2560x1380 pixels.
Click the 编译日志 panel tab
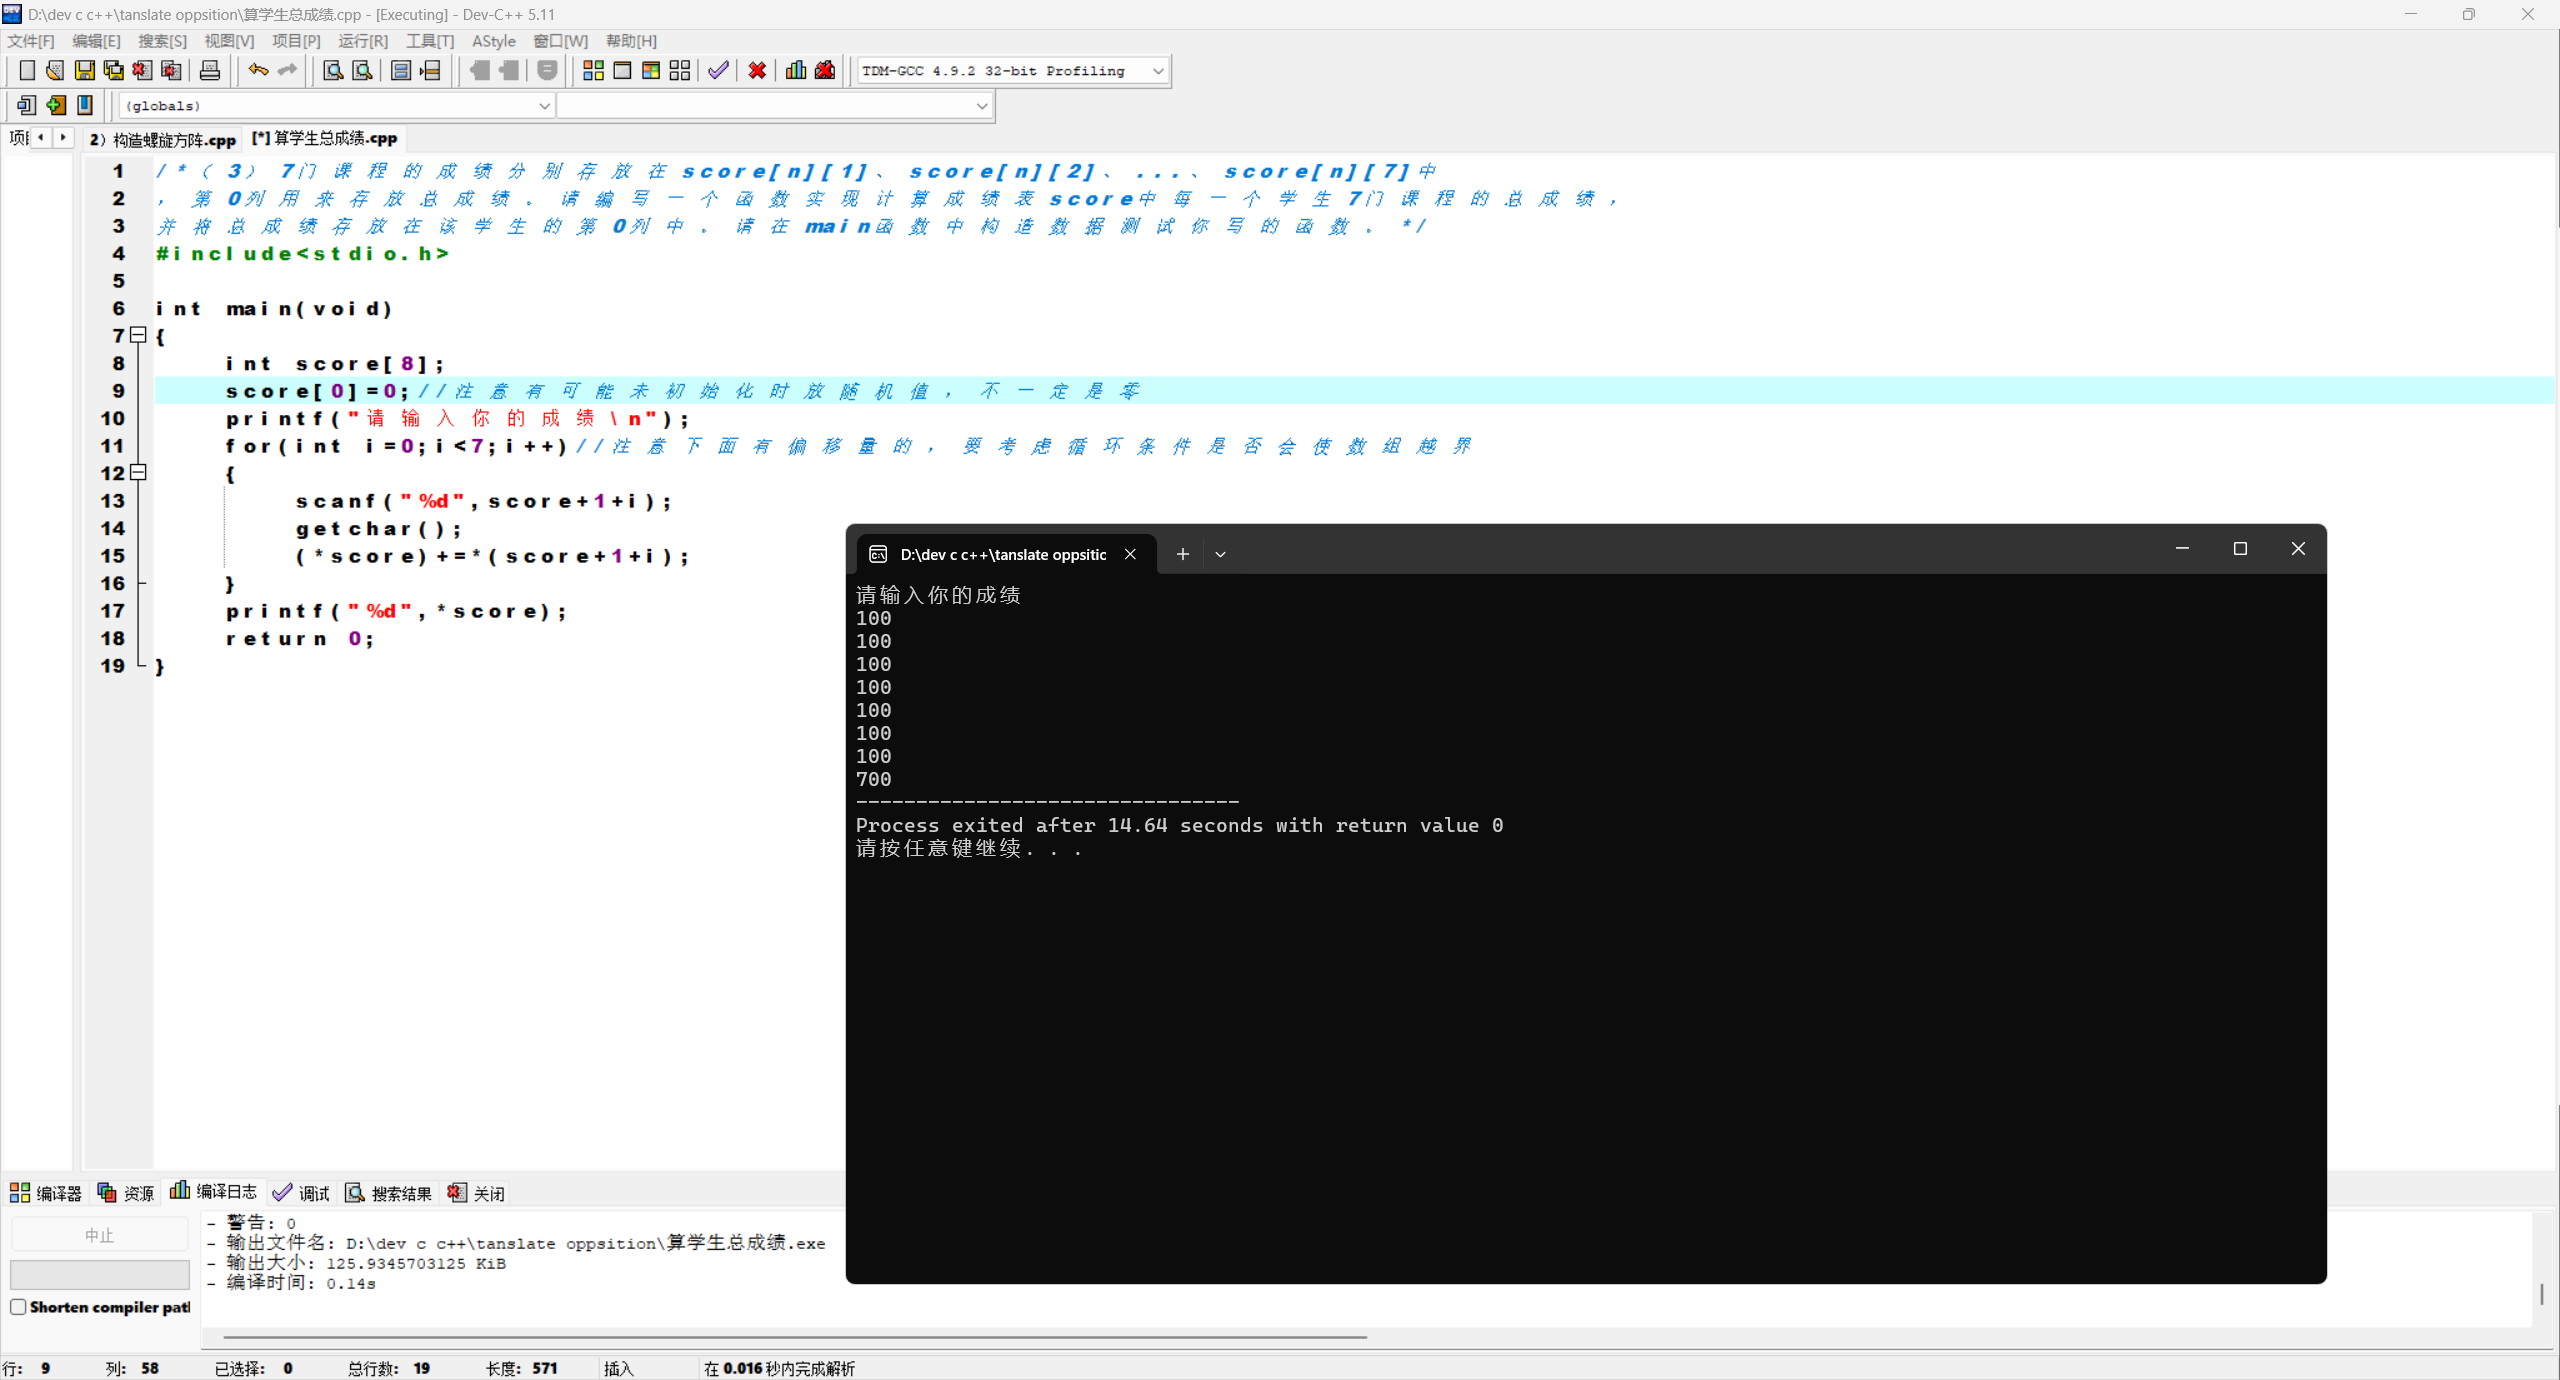pos(214,1192)
